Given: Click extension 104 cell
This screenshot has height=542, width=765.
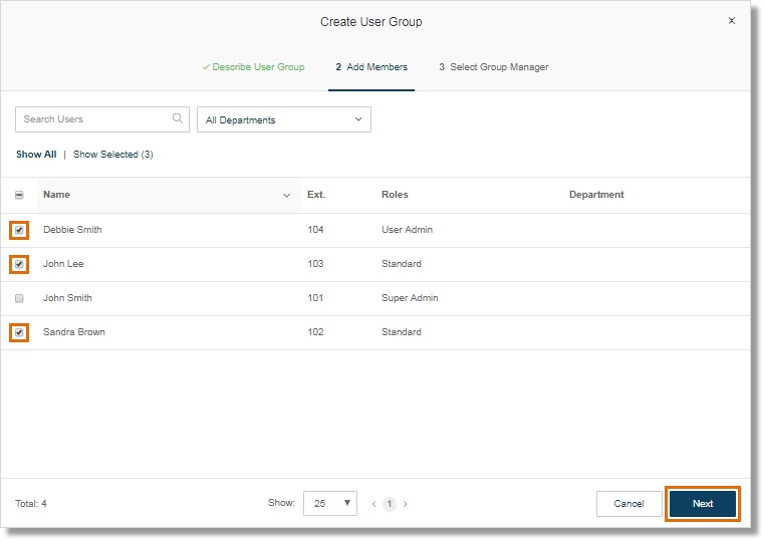Looking at the screenshot, I should point(315,230).
